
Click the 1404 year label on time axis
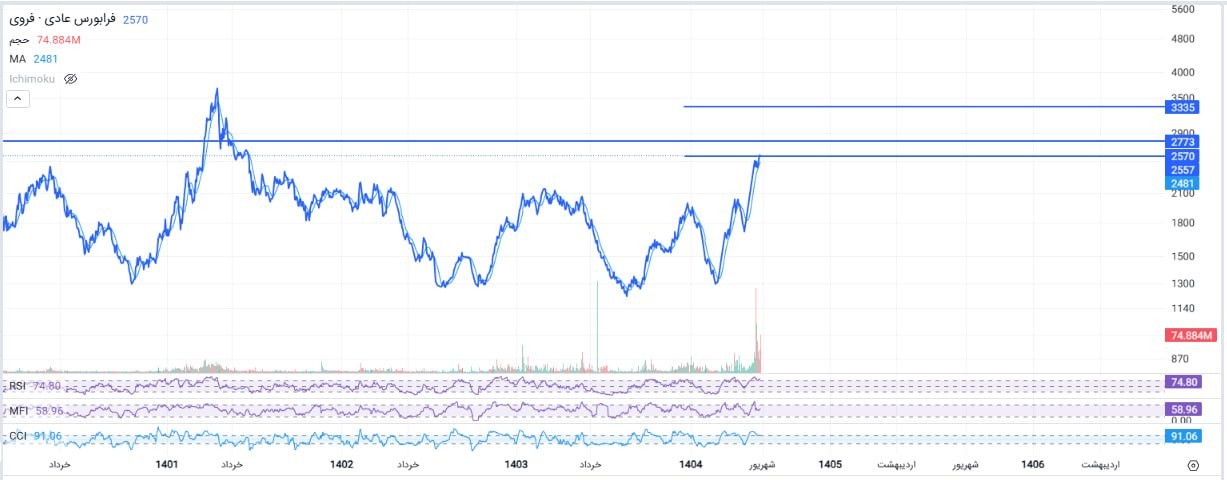coord(690,464)
